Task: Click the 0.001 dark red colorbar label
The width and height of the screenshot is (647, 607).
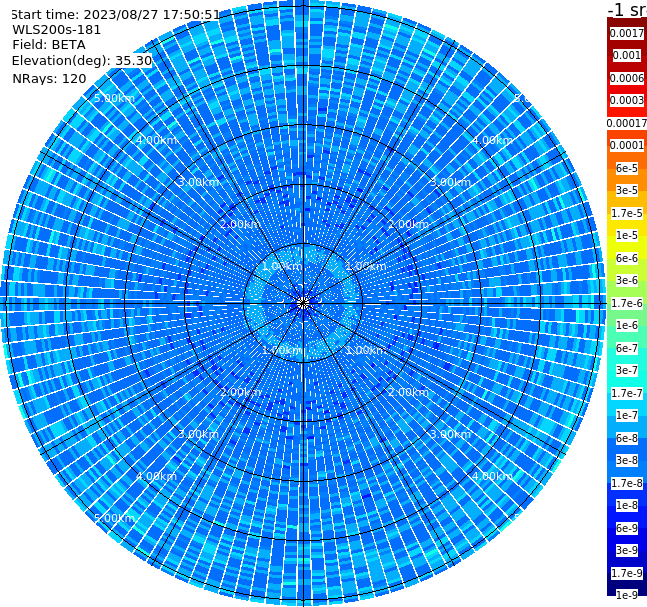Action: pos(627,55)
